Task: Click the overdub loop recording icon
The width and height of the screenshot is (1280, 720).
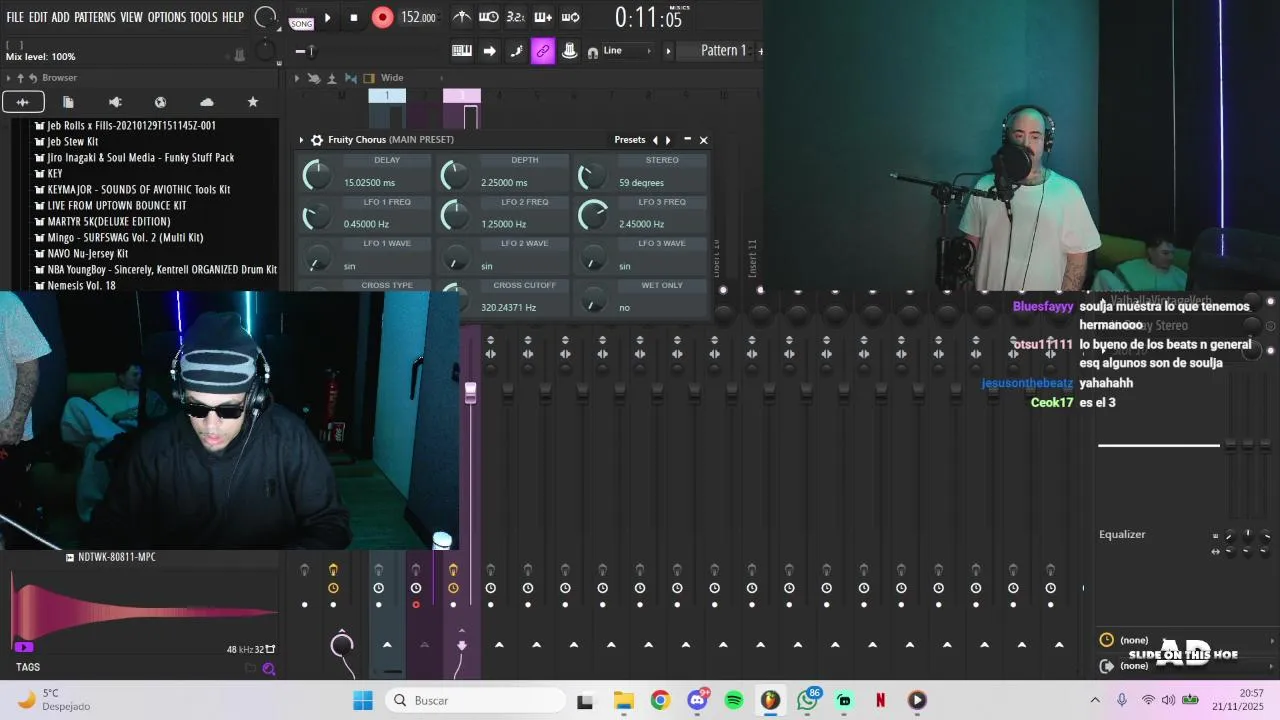Action: 543,17
